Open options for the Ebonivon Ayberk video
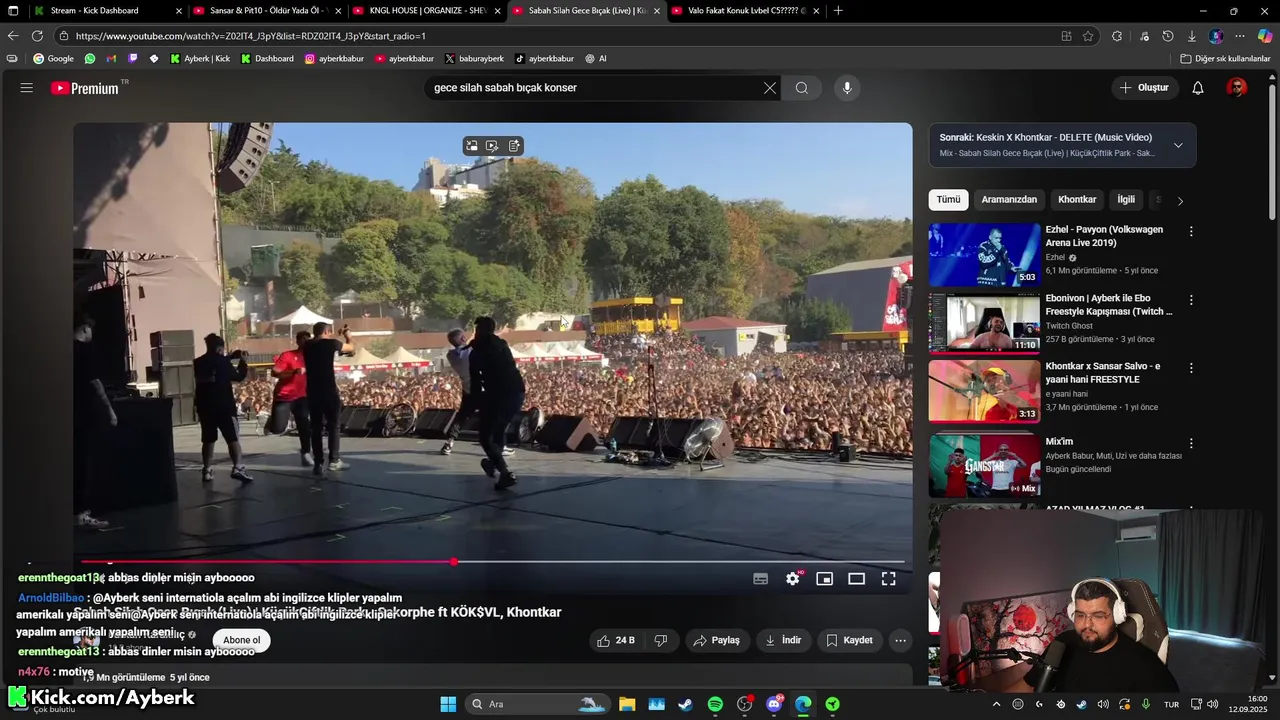Screen dimensions: 1280x720 (1191, 299)
